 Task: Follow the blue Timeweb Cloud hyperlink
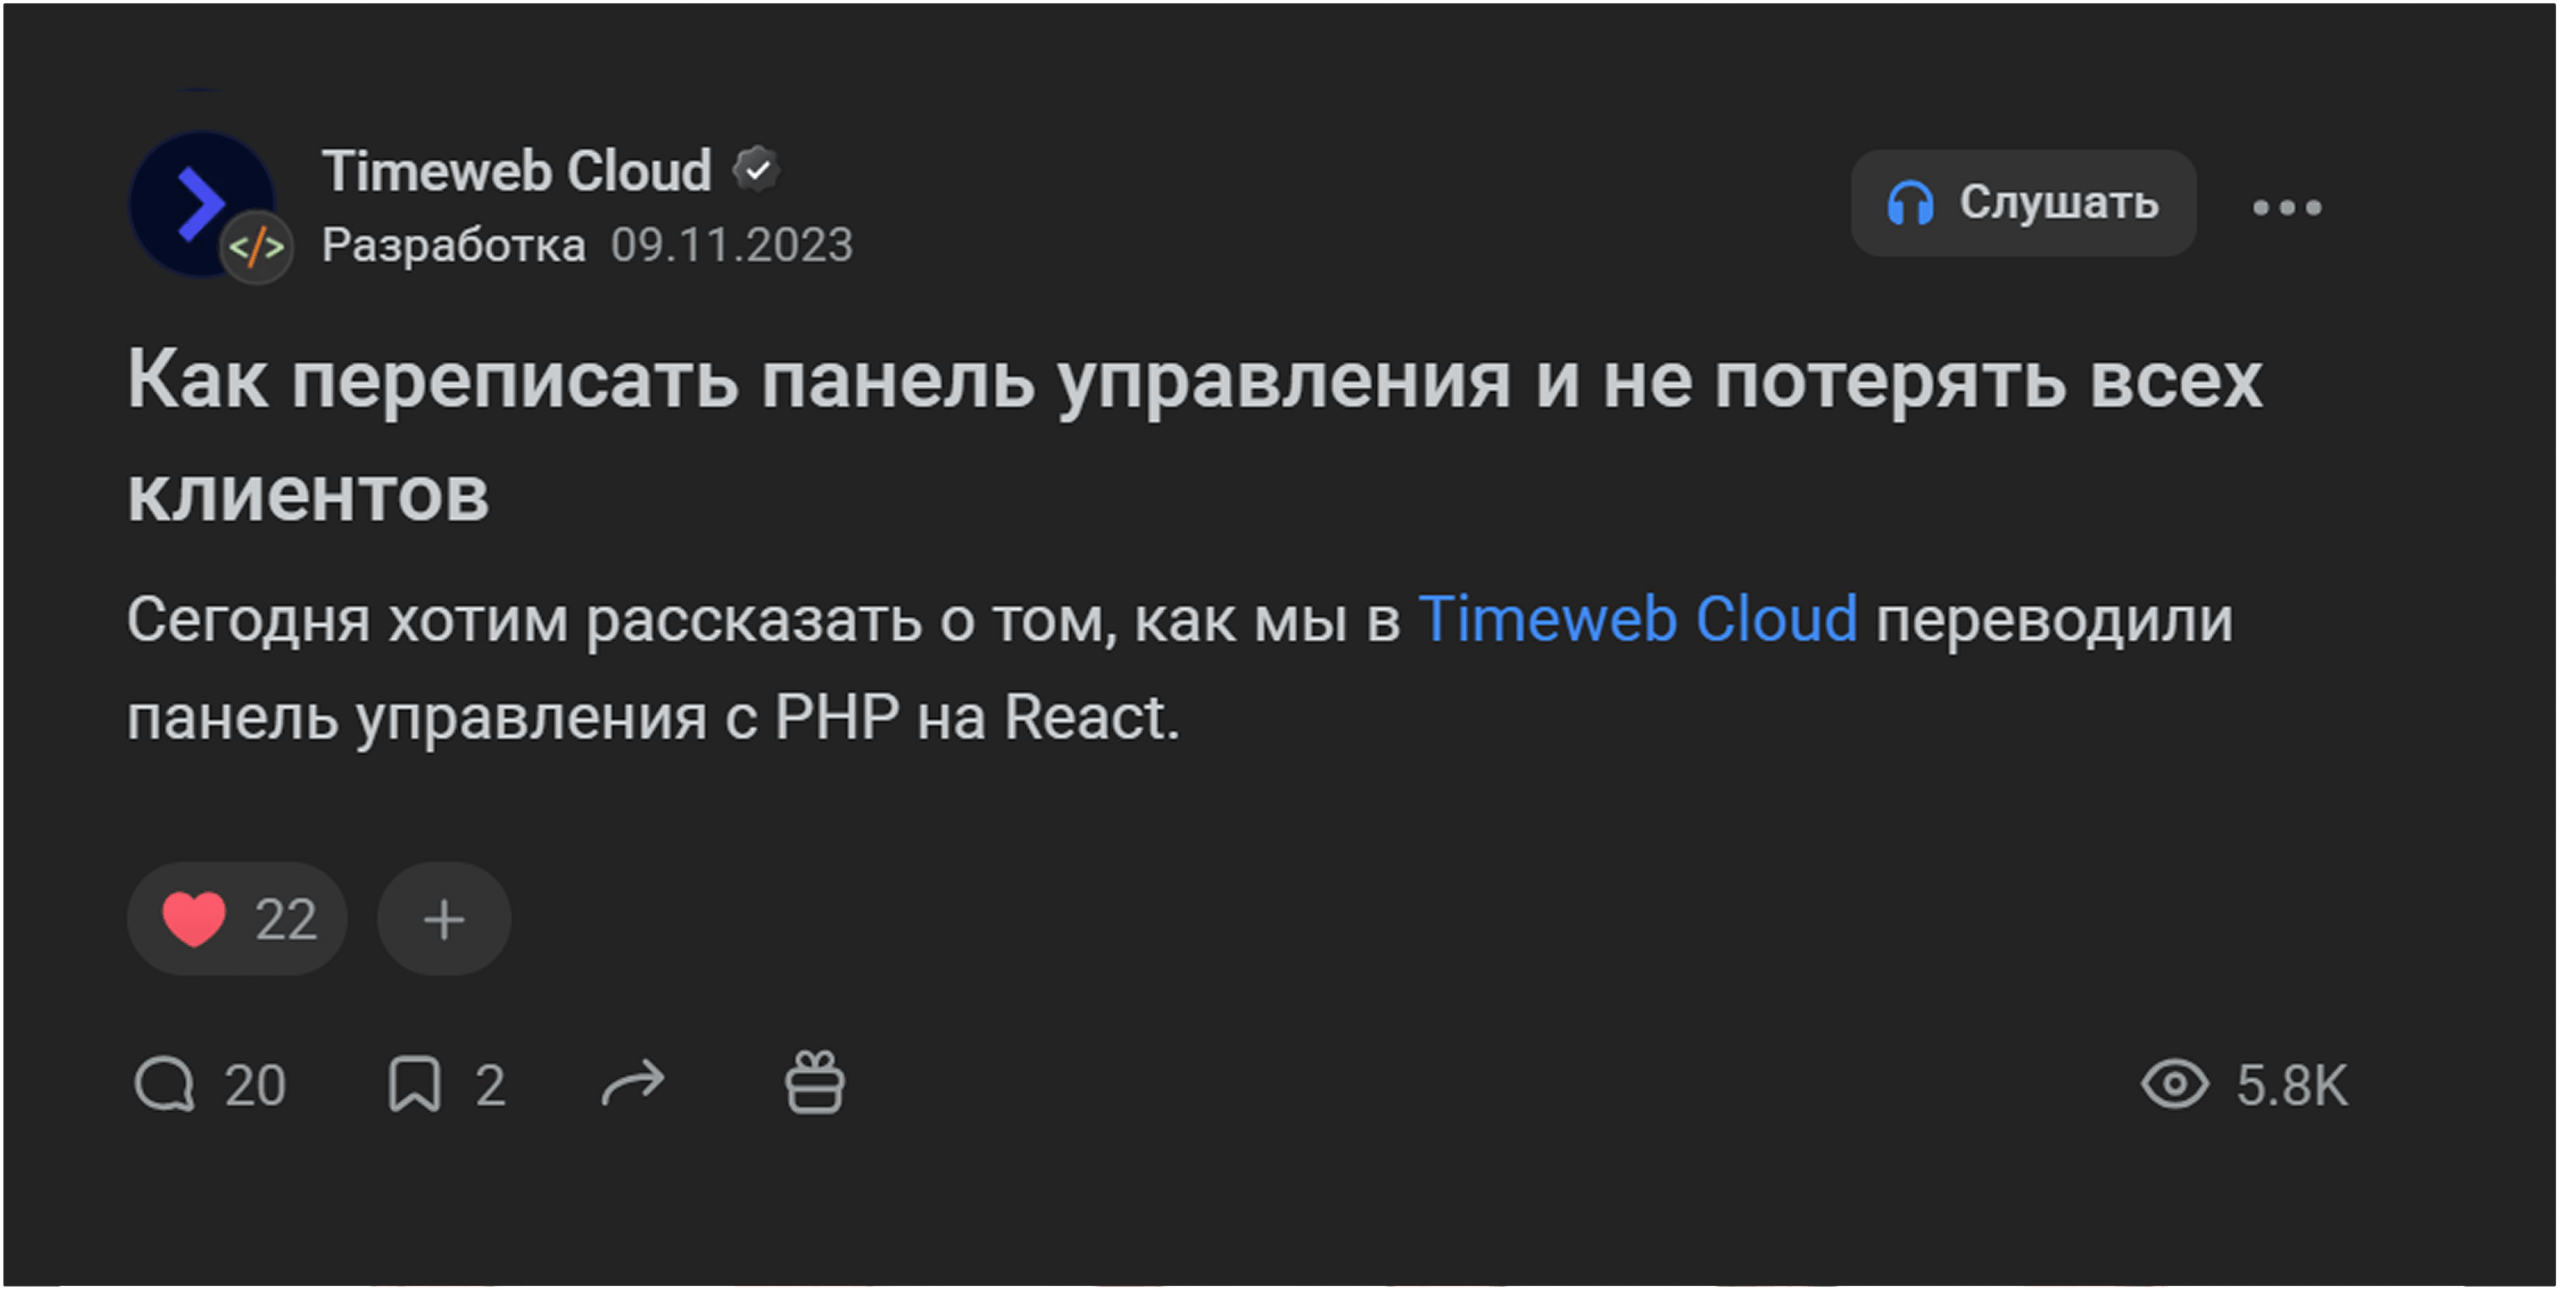coord(1637,620)
